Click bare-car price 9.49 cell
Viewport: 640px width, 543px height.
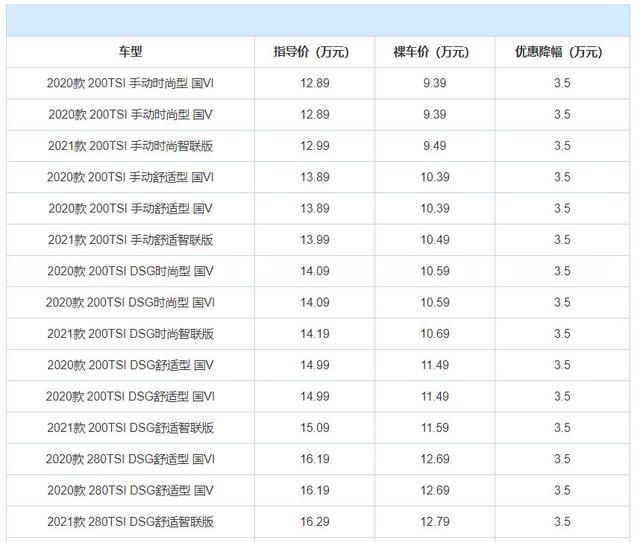click(435, 146)
